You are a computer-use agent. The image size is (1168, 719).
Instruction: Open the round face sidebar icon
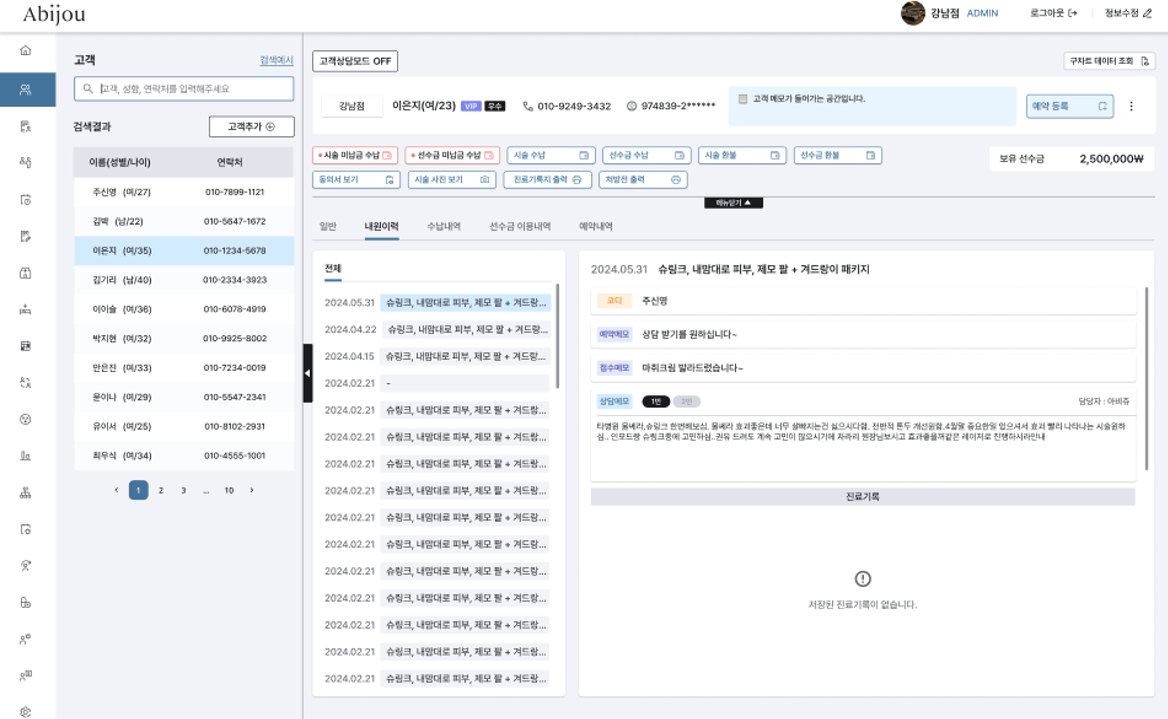25,419
